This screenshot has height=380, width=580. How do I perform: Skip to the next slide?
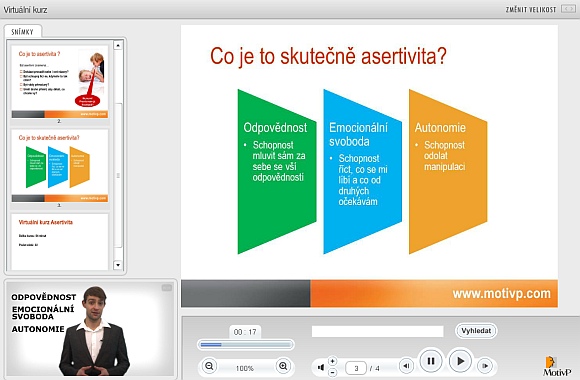[x=485, y=366]
